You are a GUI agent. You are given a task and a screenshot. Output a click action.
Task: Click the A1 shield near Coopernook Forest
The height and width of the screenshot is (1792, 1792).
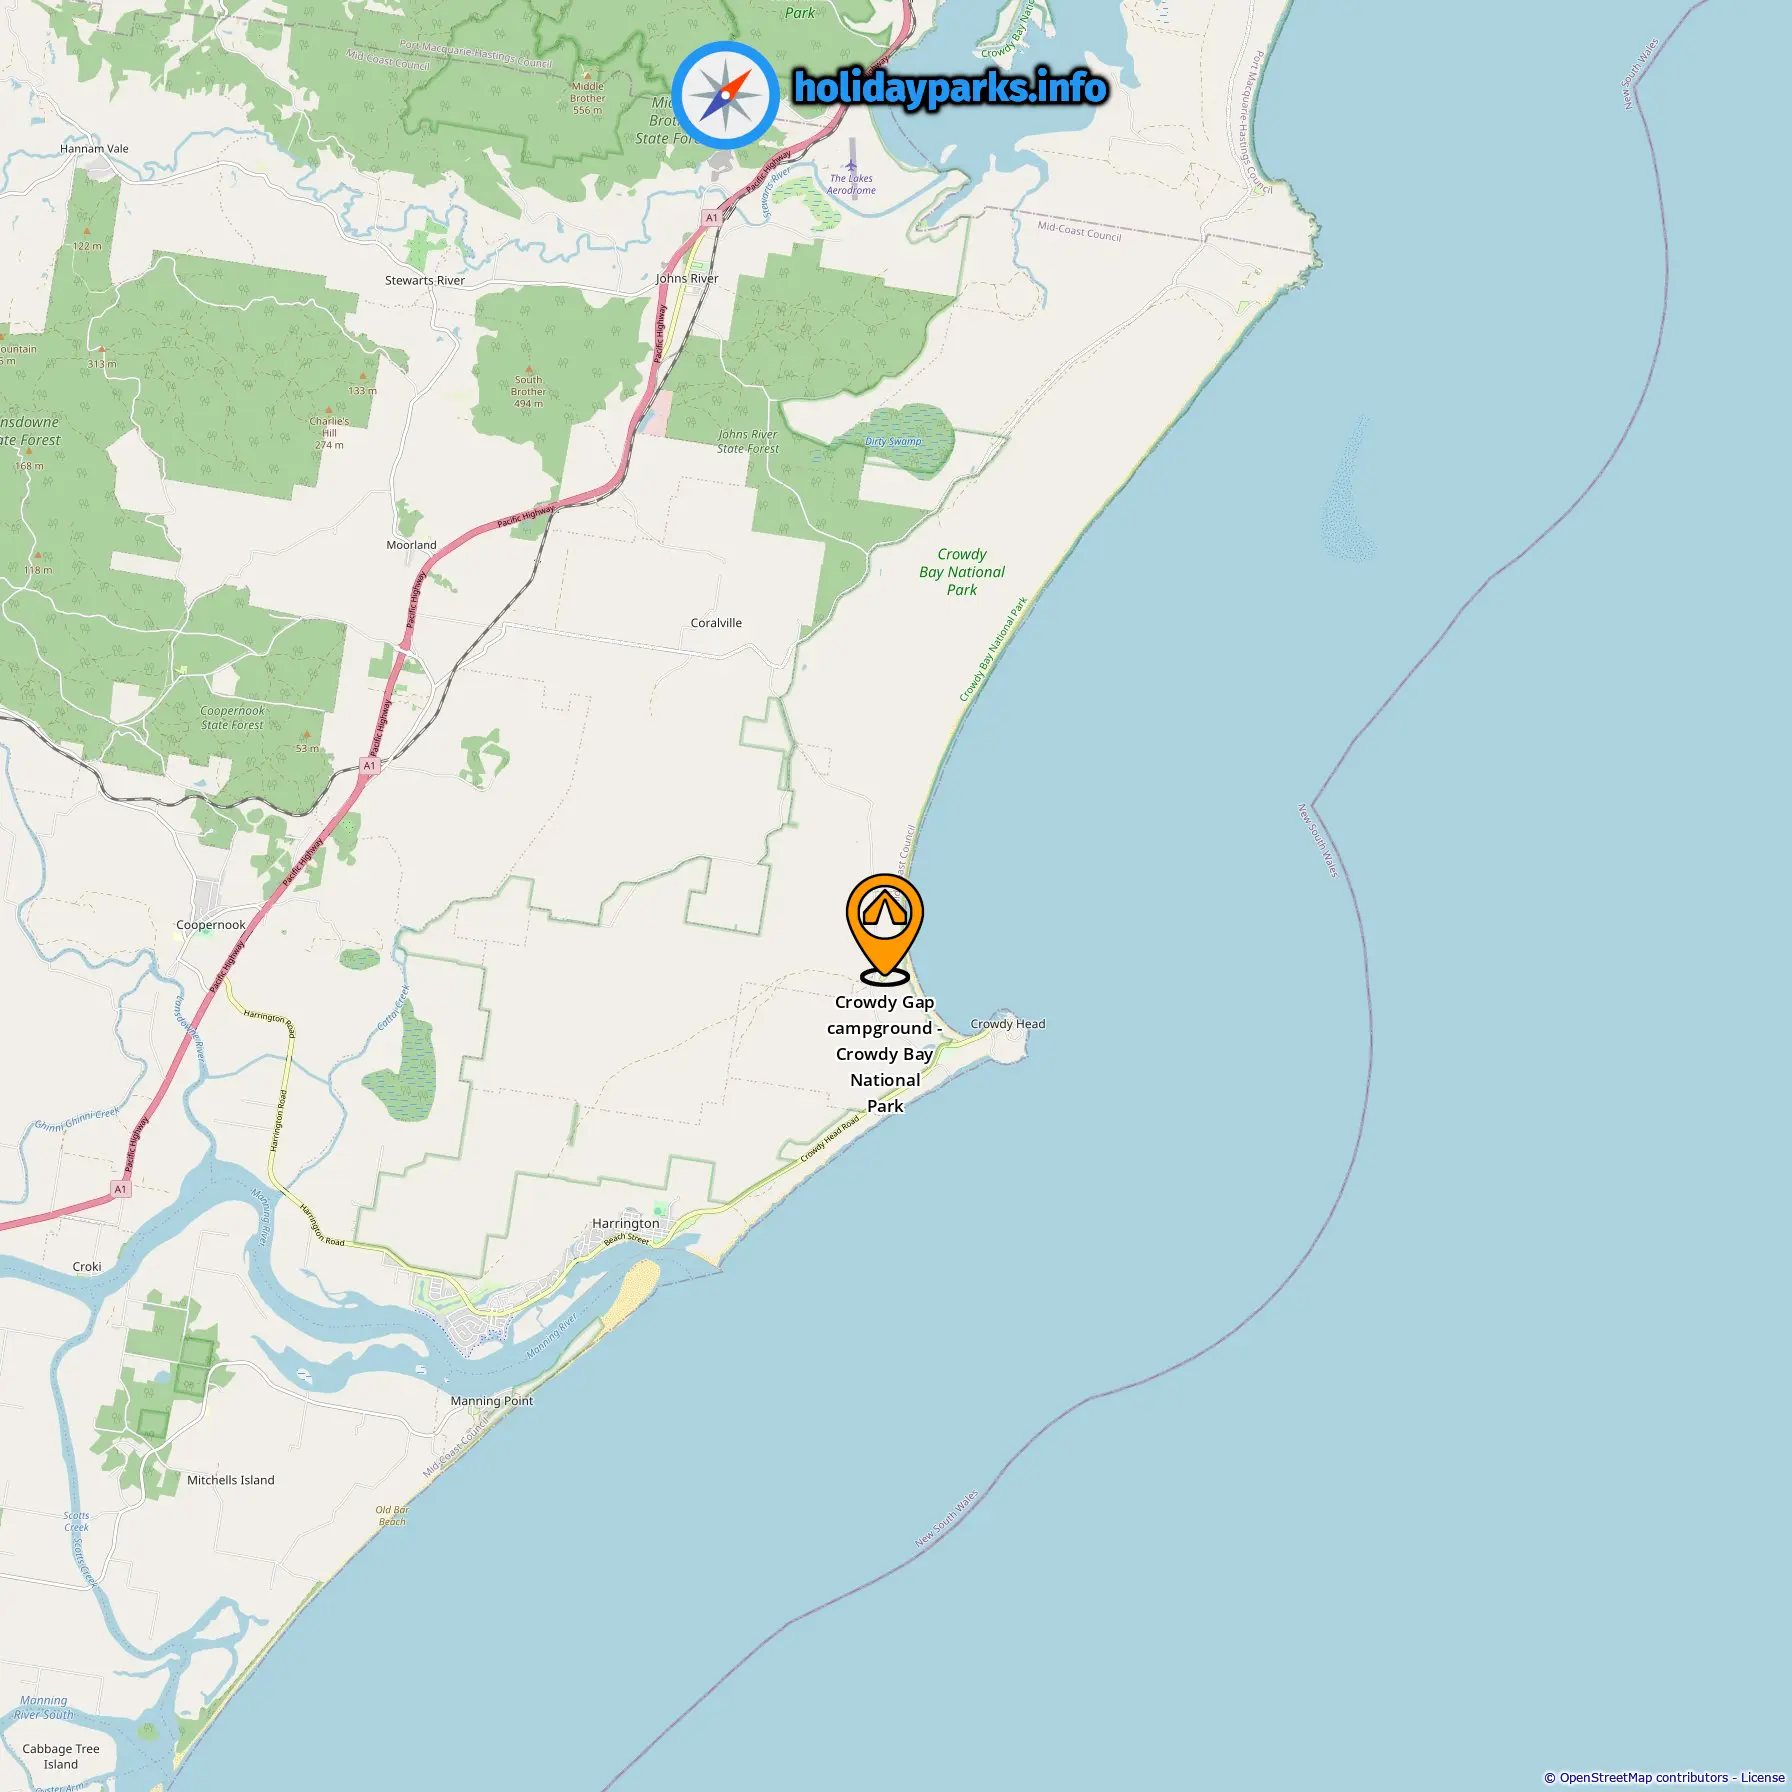click(370, 765)
